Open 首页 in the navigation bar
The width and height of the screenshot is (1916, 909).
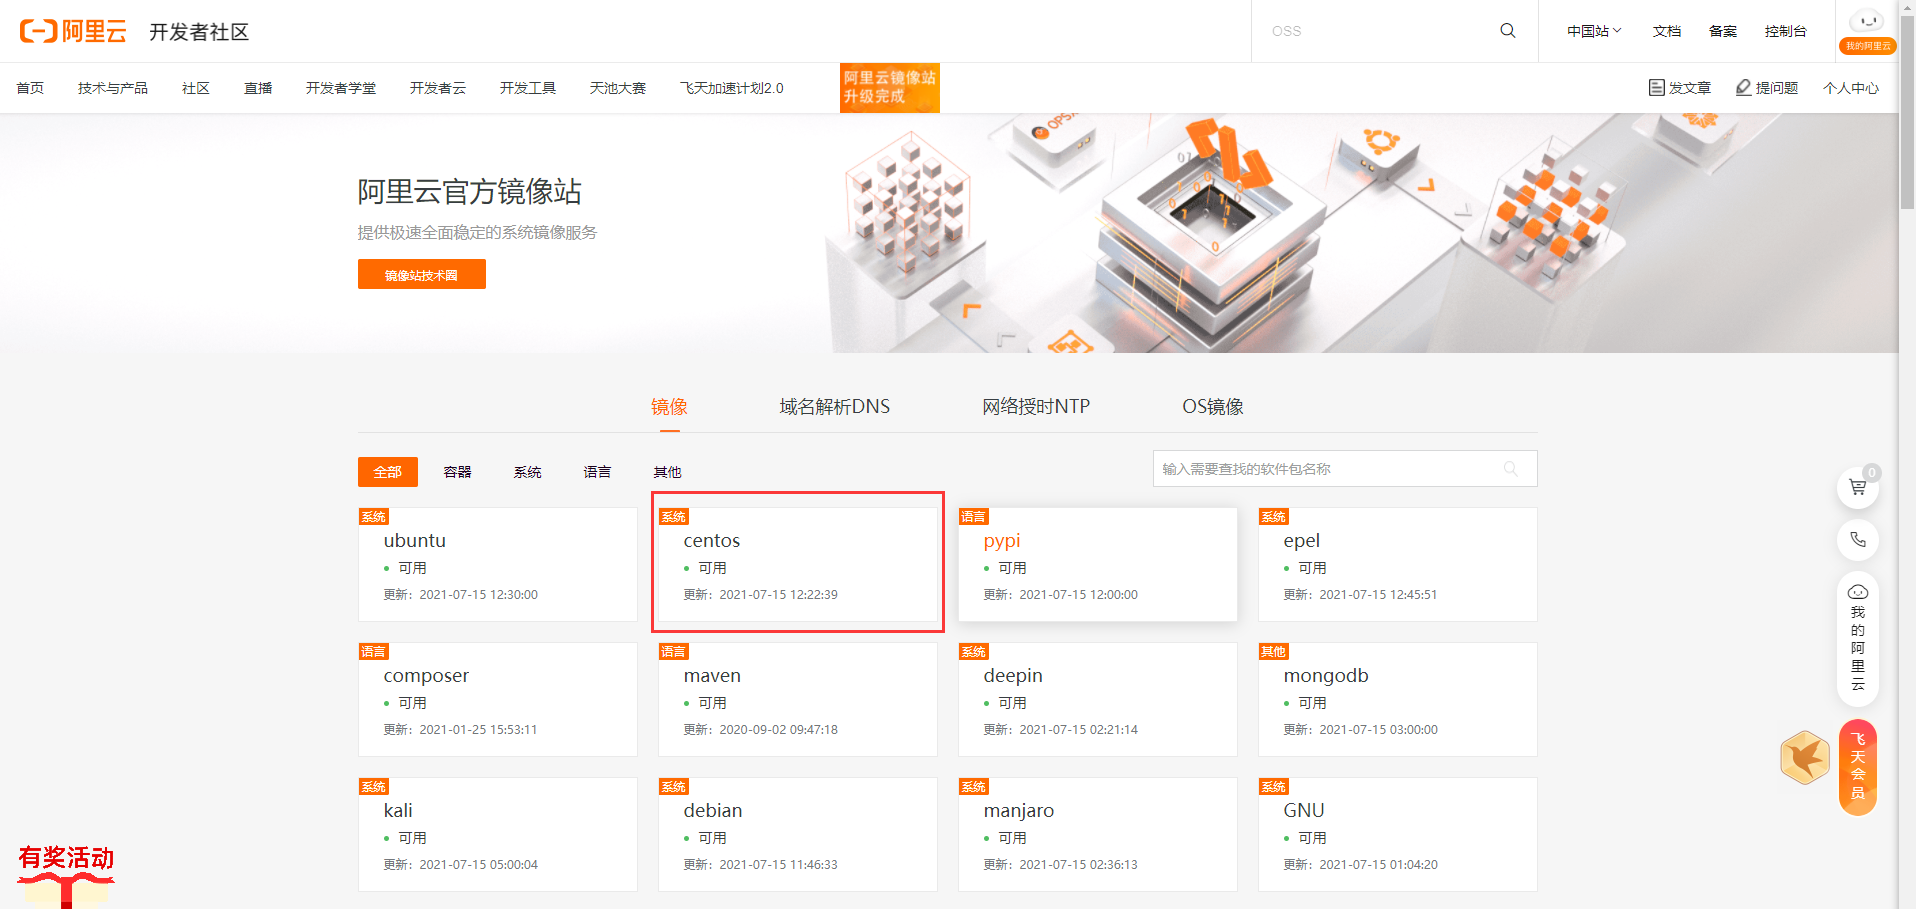(30, 88)
